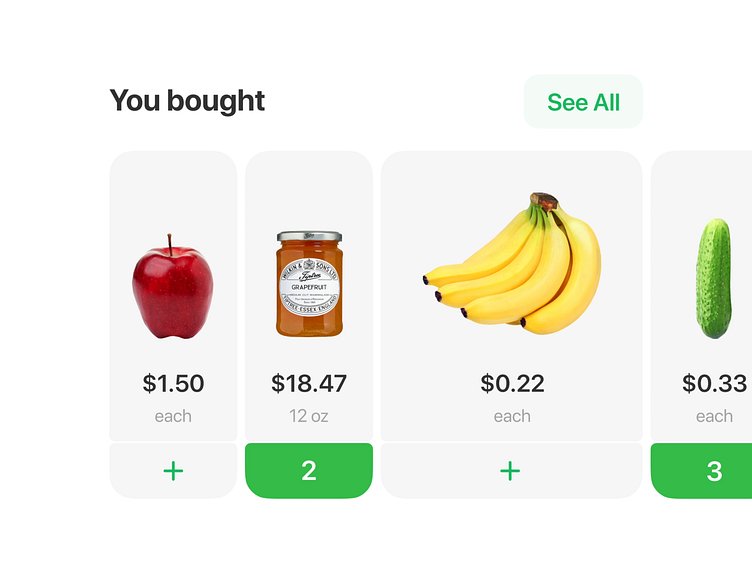
Task: Click the GRAPEFRUIT text on the jar label
Action: [309, 285]
